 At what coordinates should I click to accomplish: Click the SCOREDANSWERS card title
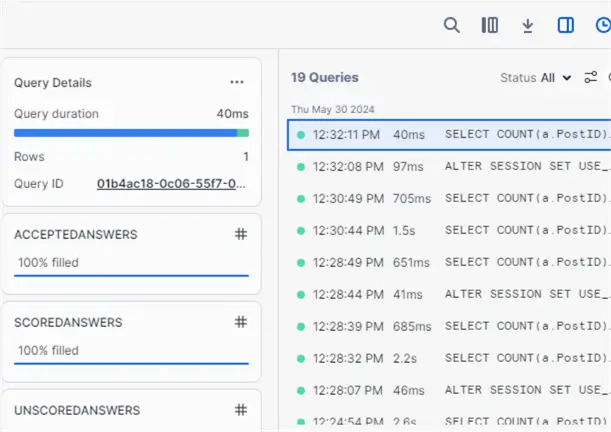[x=68, y=323]
